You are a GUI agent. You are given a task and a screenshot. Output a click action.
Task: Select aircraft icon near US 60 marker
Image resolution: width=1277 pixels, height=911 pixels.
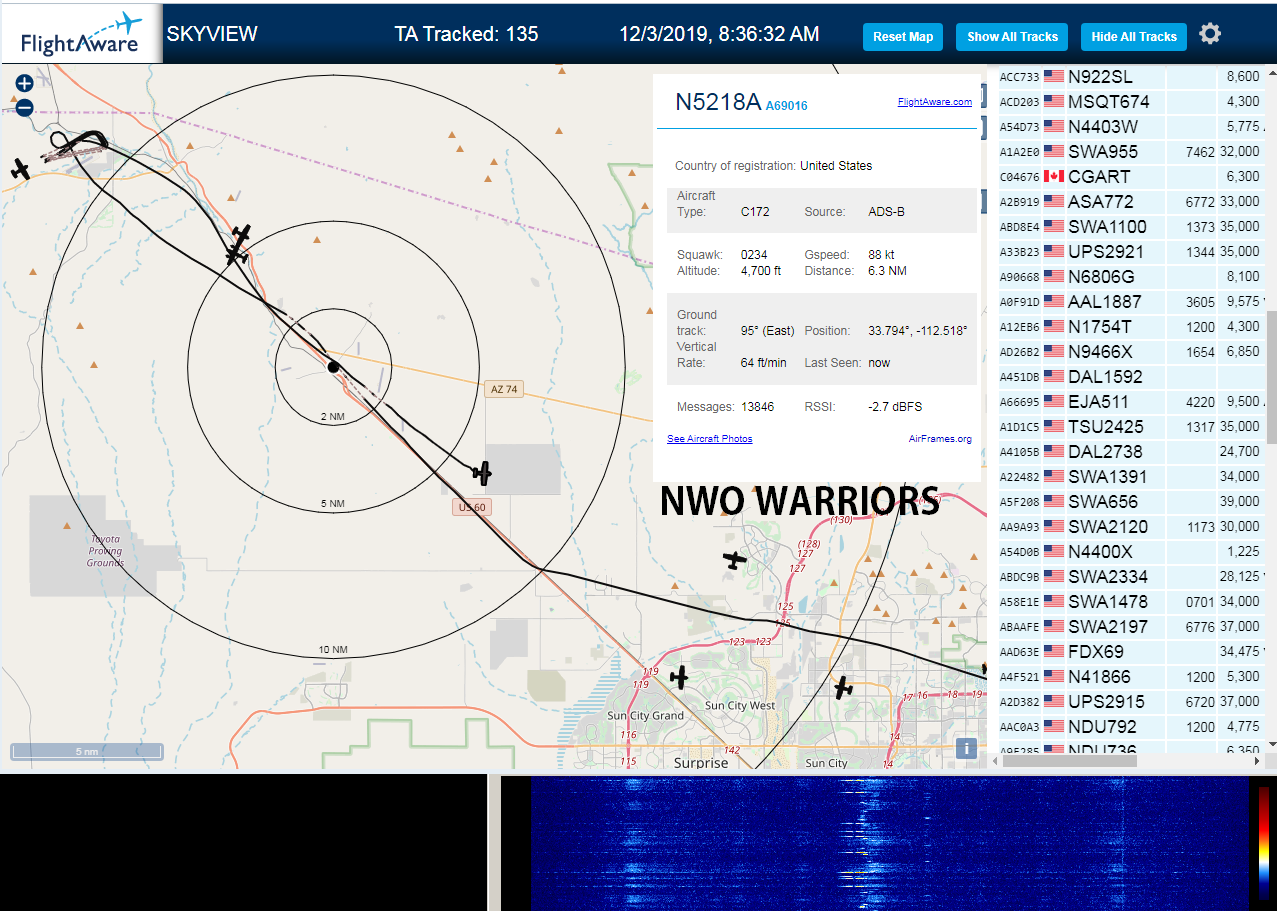click(482, 471)
